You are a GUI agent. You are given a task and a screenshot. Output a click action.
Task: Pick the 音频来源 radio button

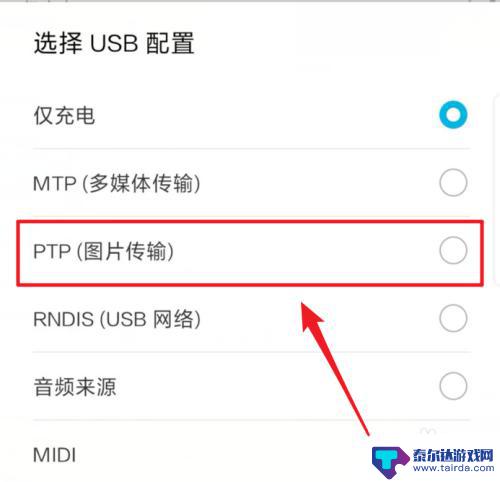pyautogui.click(x=453, y=386)
